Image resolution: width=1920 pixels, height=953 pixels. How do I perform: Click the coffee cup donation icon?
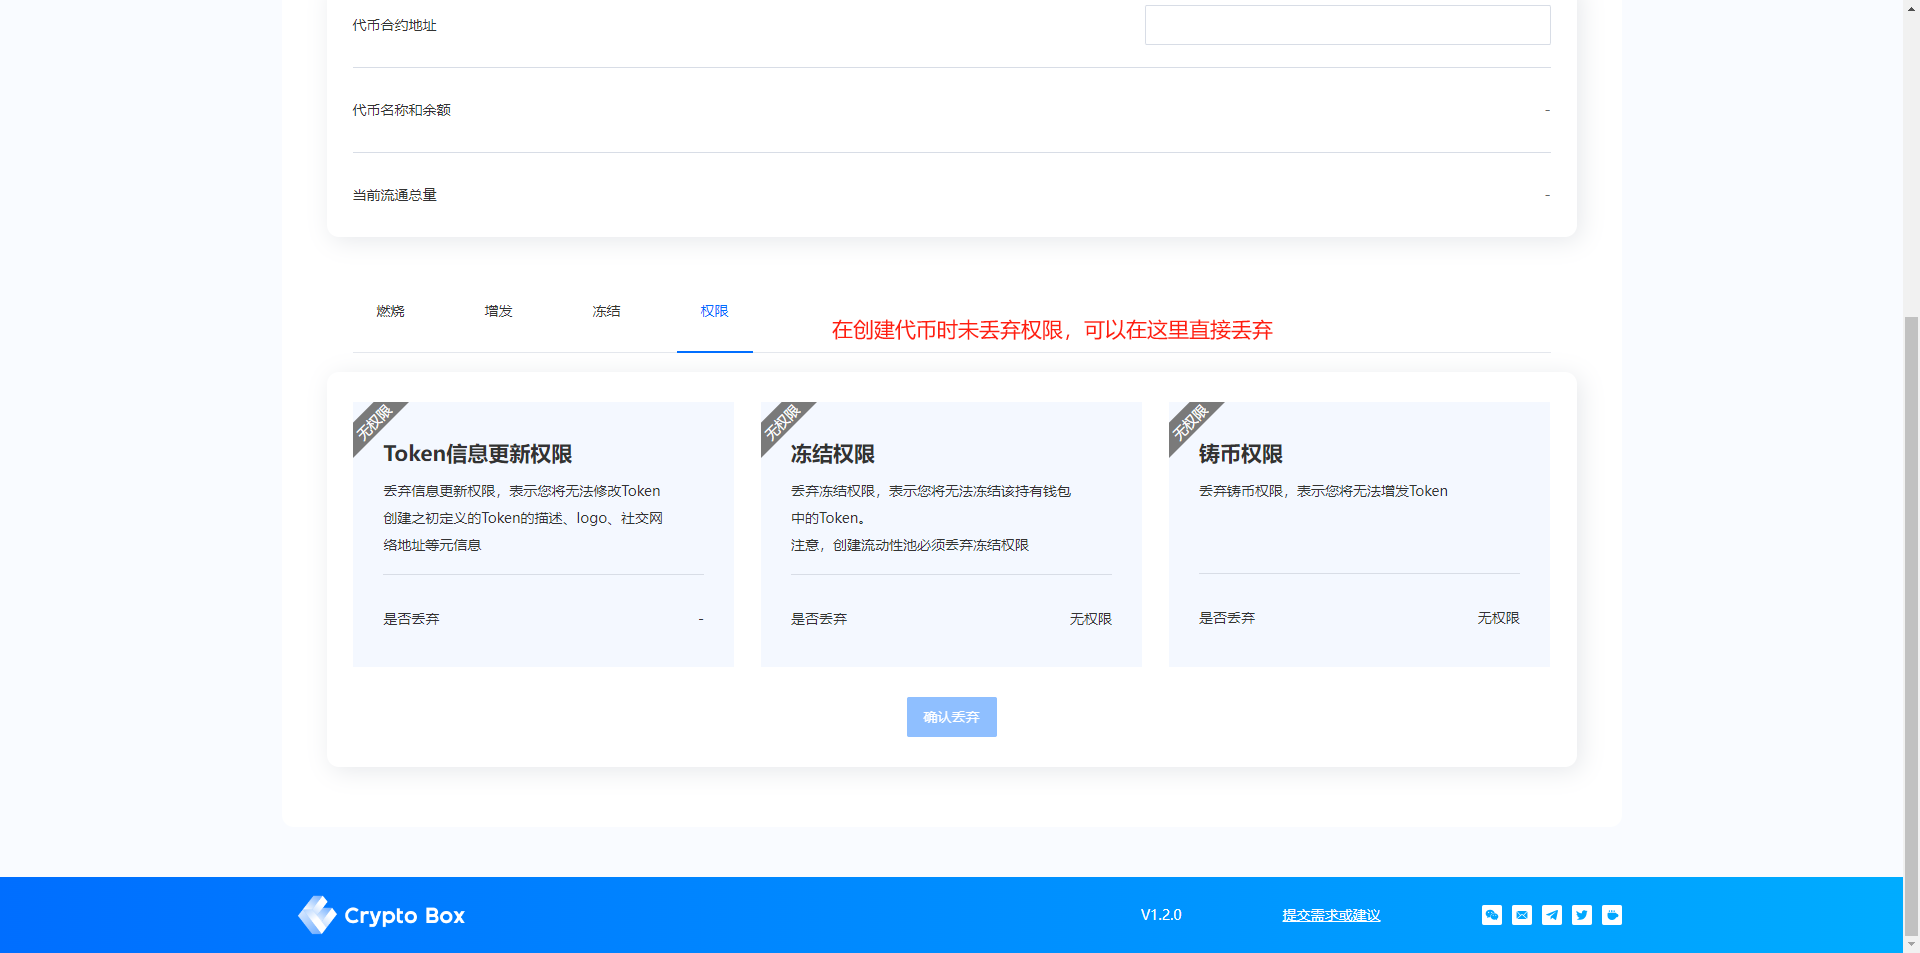[1611, 915]
